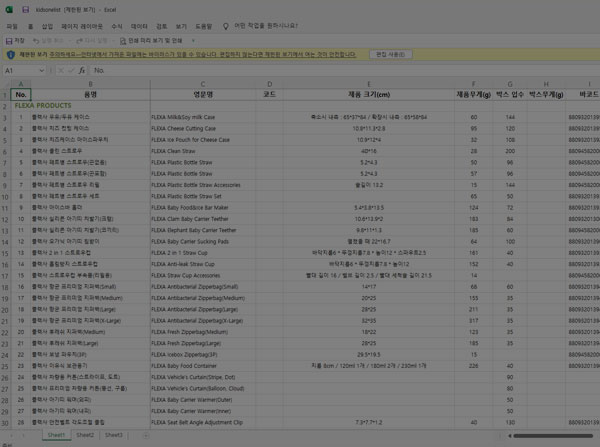Click FLEXA Plastic Bottle Straw Accessories cell
The image size is (600, 447).
click(x=203, y=185)
